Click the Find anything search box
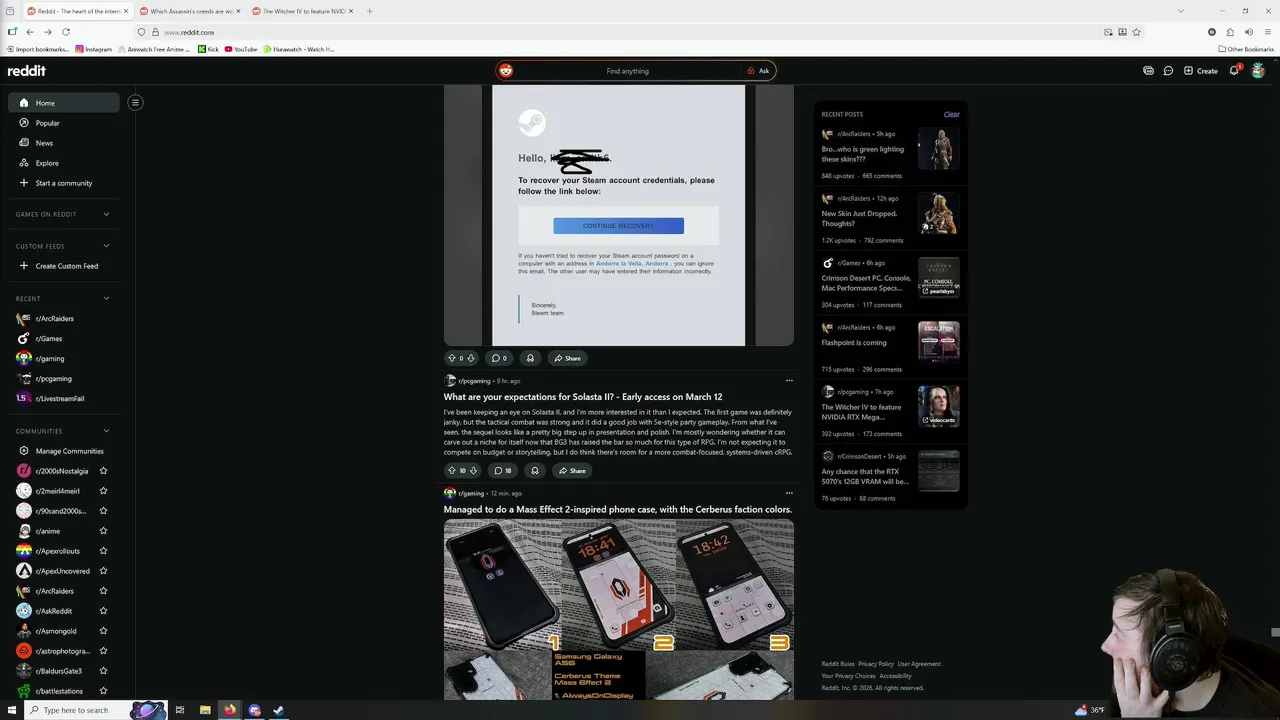 [627, 71]
